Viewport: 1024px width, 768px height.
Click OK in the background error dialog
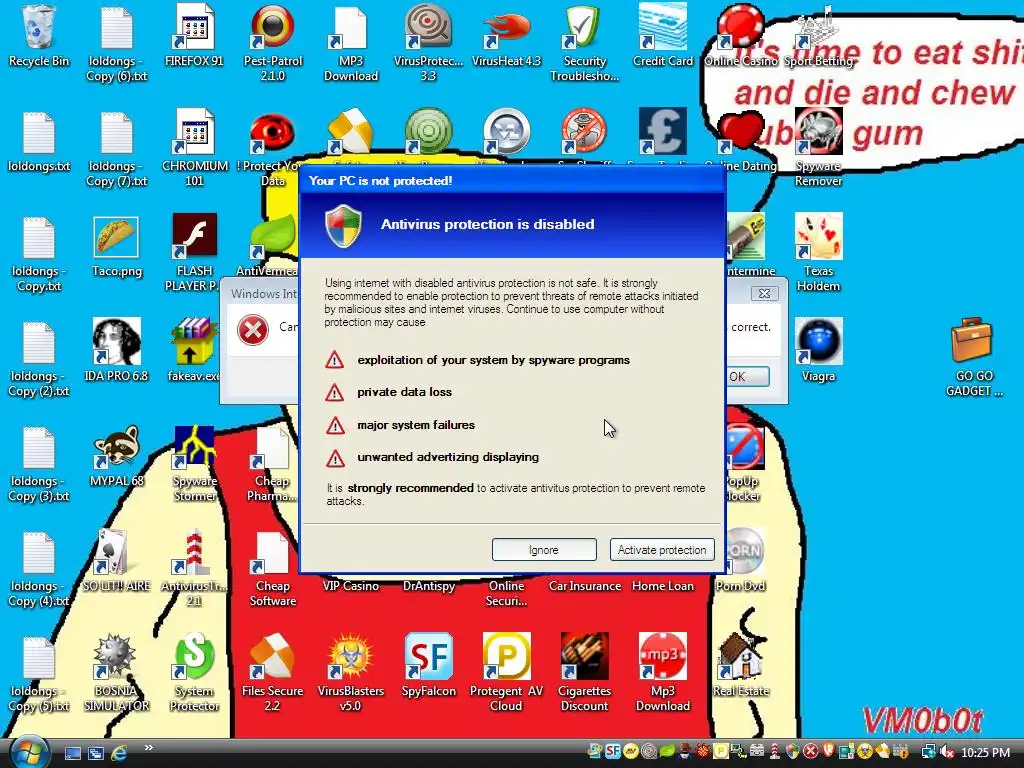point(746,377)
